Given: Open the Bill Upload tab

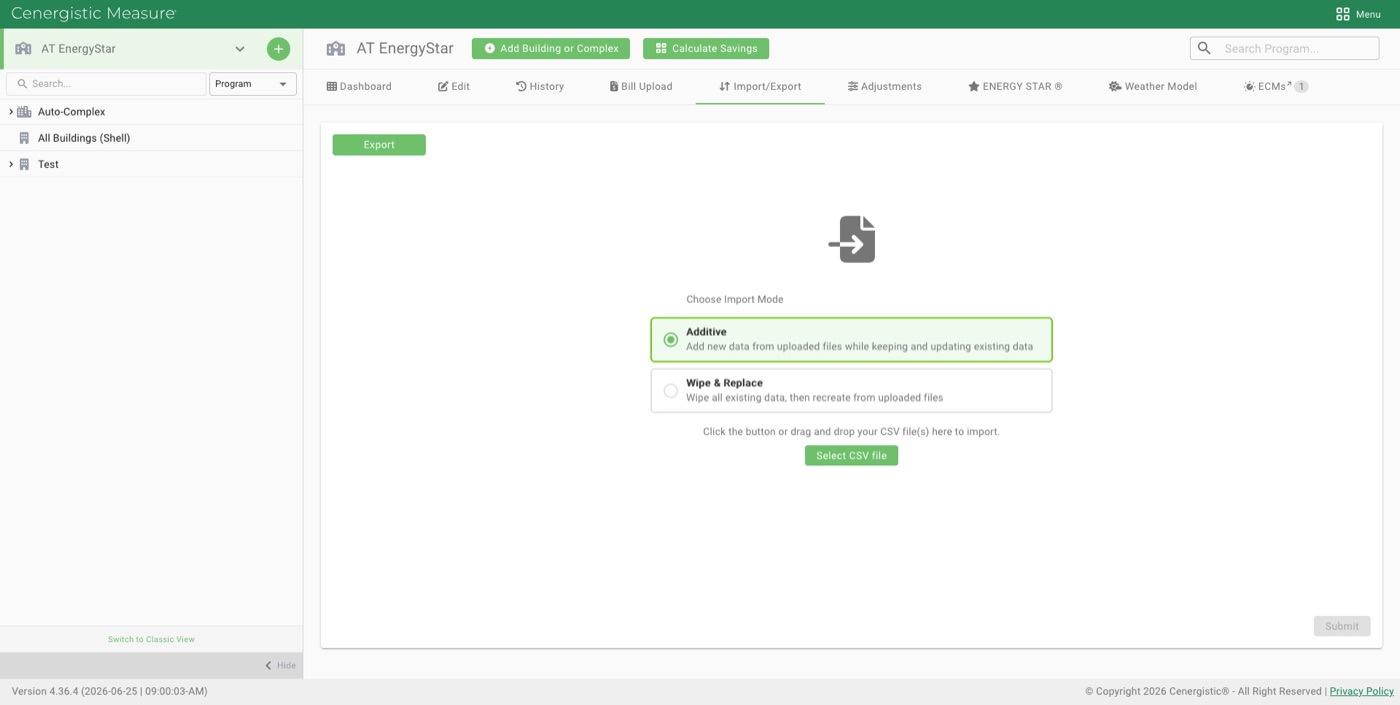Looking at the screenshot, I should (641, 86).
